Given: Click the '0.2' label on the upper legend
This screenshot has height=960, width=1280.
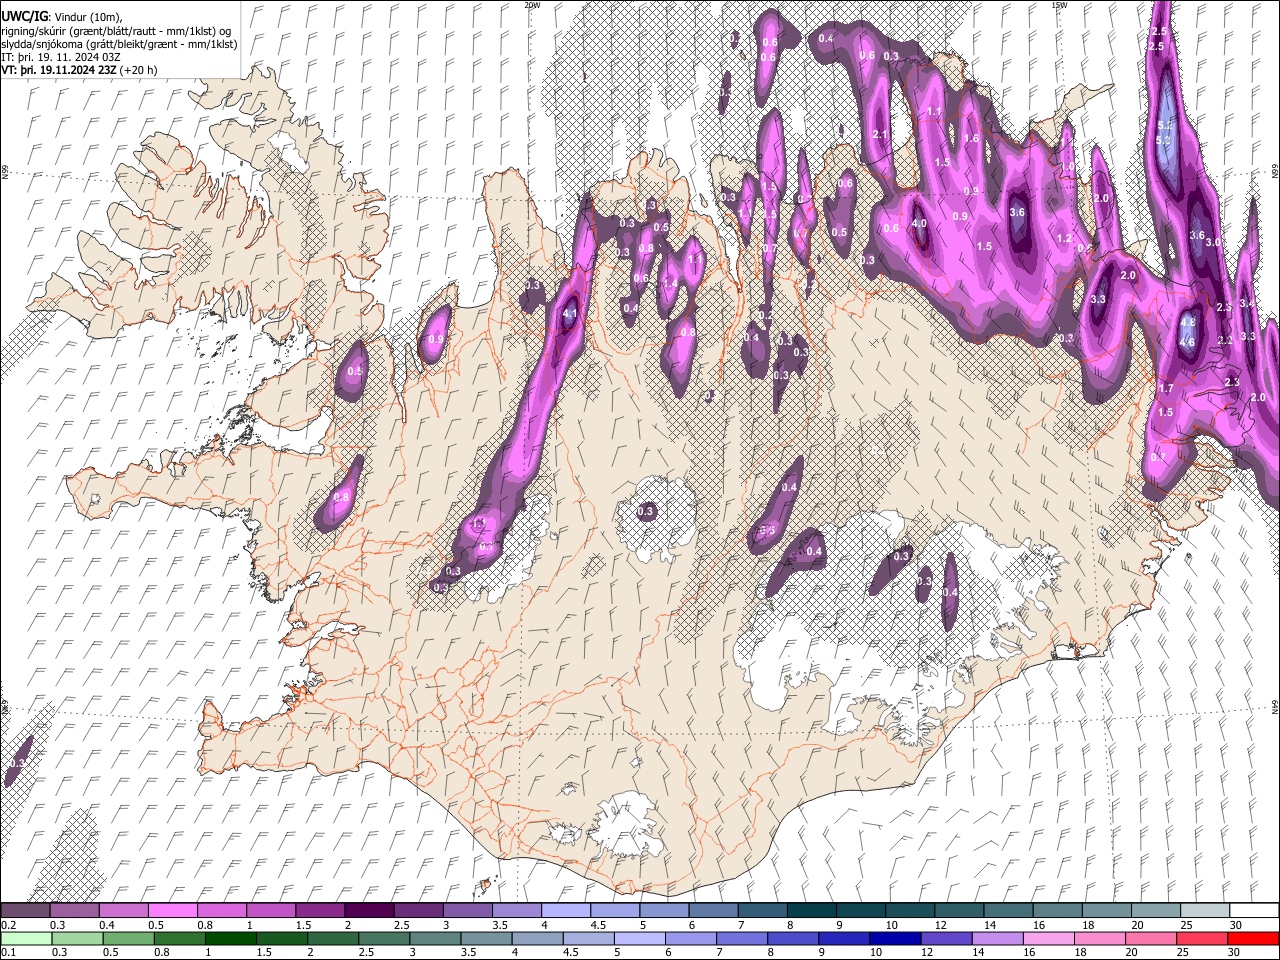Looking at the screenshot, I should [8, 925].
